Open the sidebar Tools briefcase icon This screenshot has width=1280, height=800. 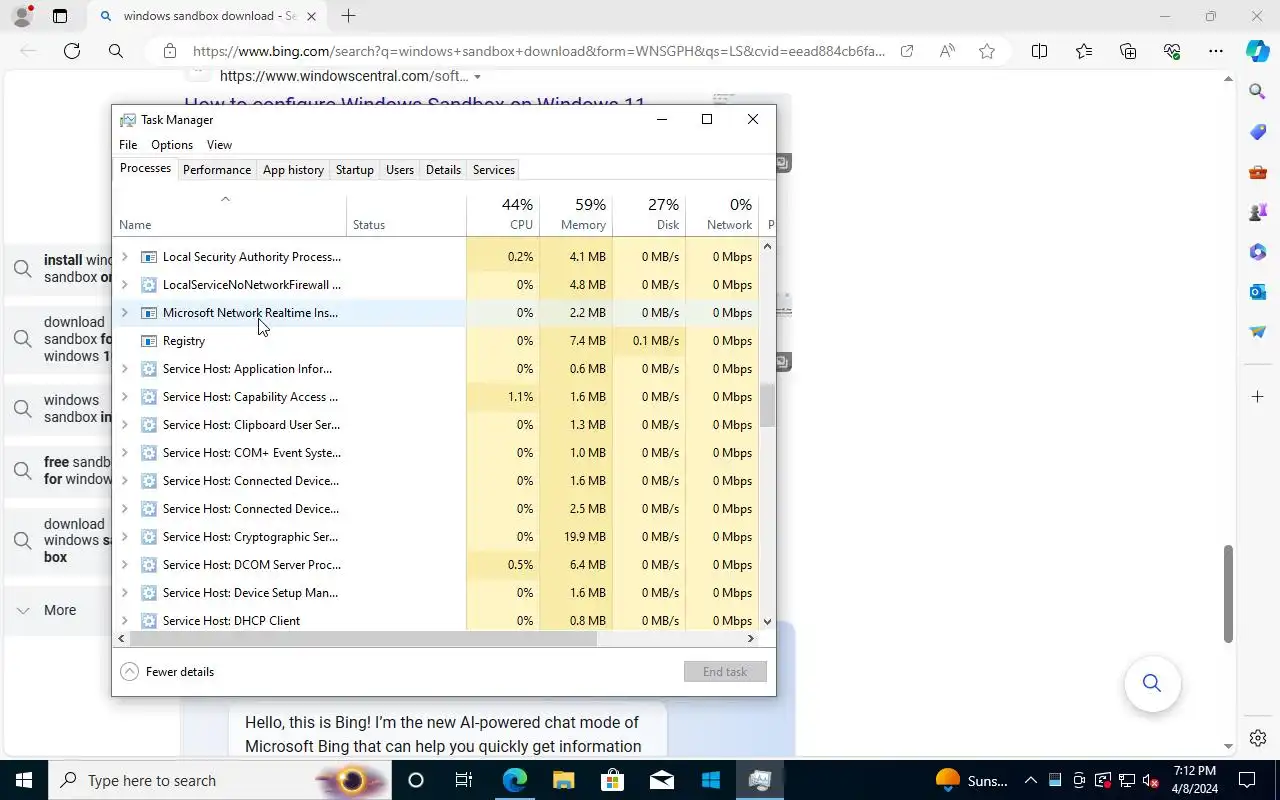[x=1258, y=172]
